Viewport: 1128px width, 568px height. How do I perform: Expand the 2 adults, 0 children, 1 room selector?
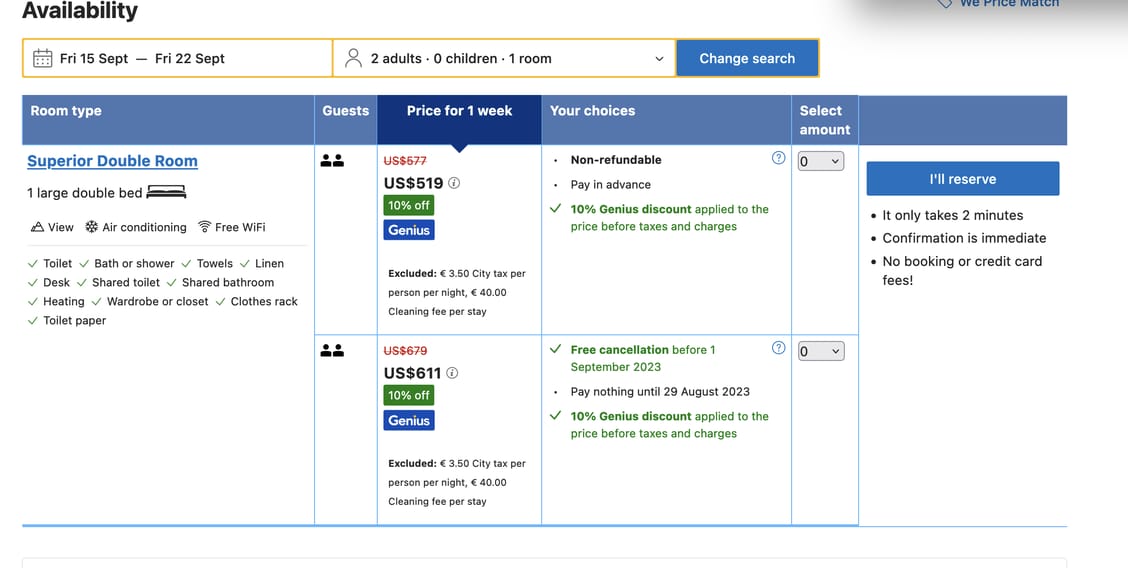(x=505, y=58)
